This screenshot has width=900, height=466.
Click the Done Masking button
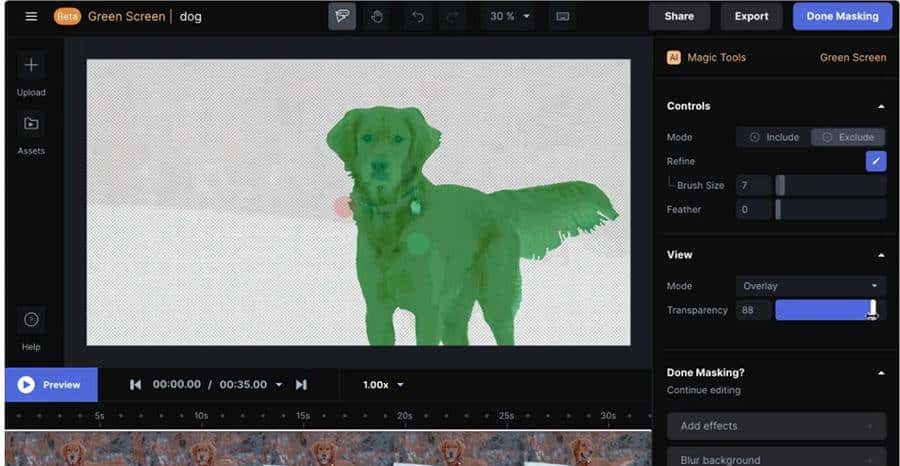(x=842, y=16)
